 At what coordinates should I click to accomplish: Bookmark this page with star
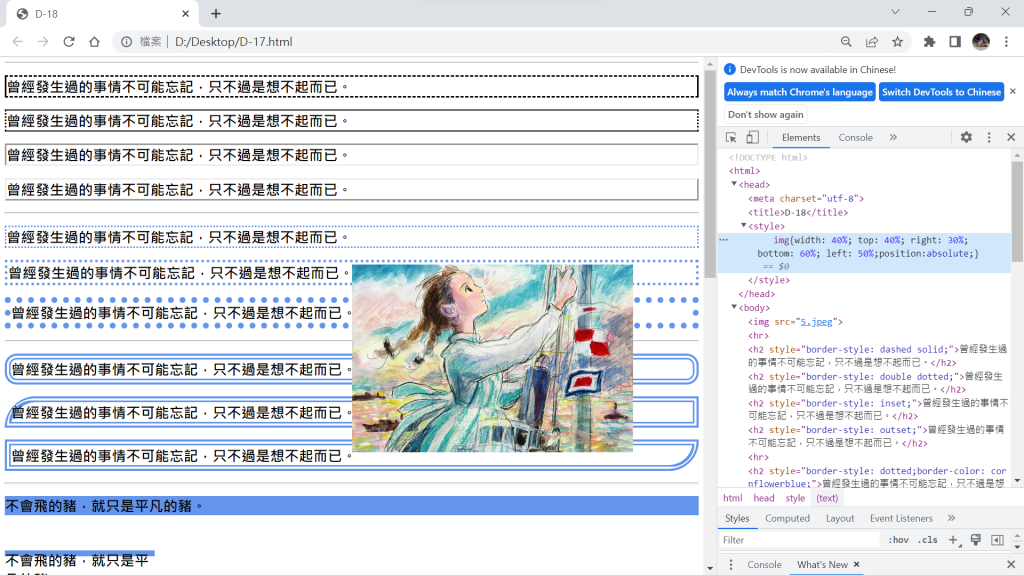(898, 42)
